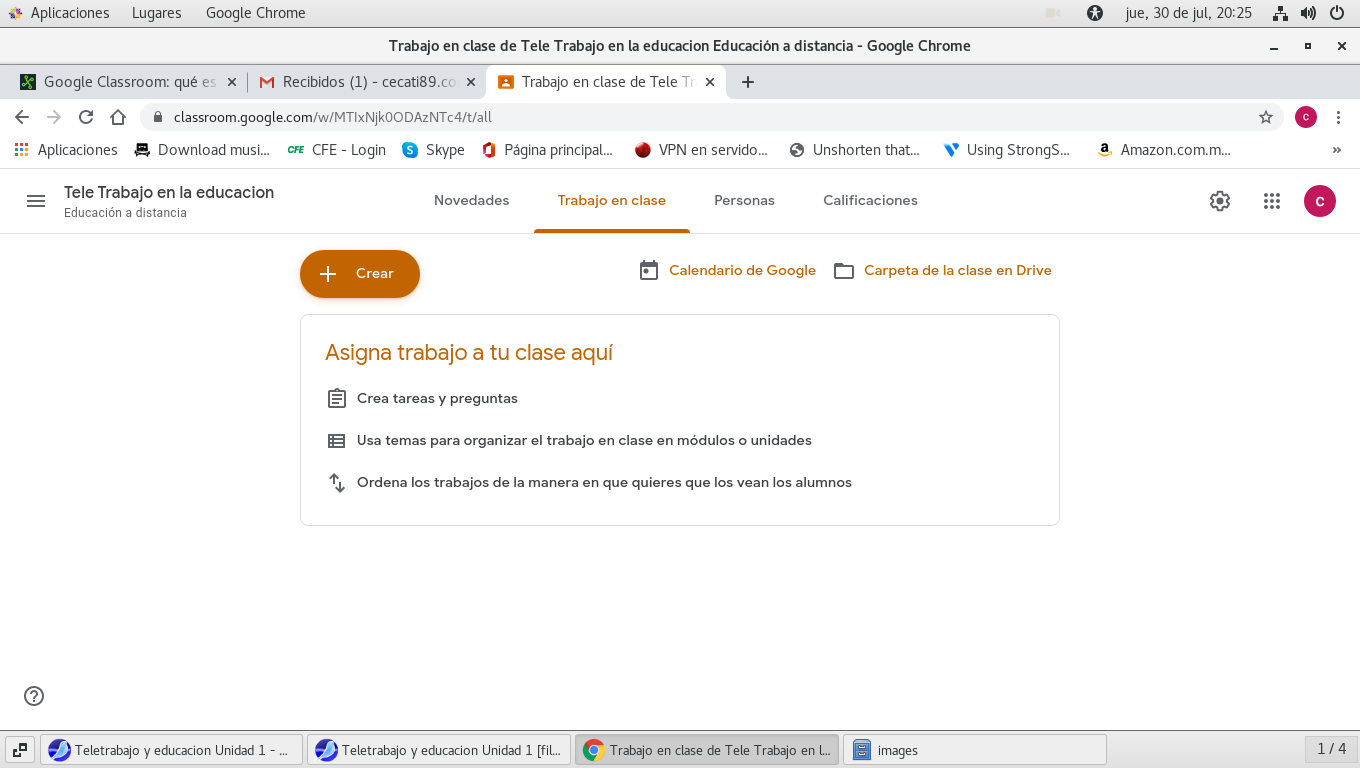Expand the hidden bookmarks overflow chevron
This screenshot has width=1360, height=768.
point(1337,150)
